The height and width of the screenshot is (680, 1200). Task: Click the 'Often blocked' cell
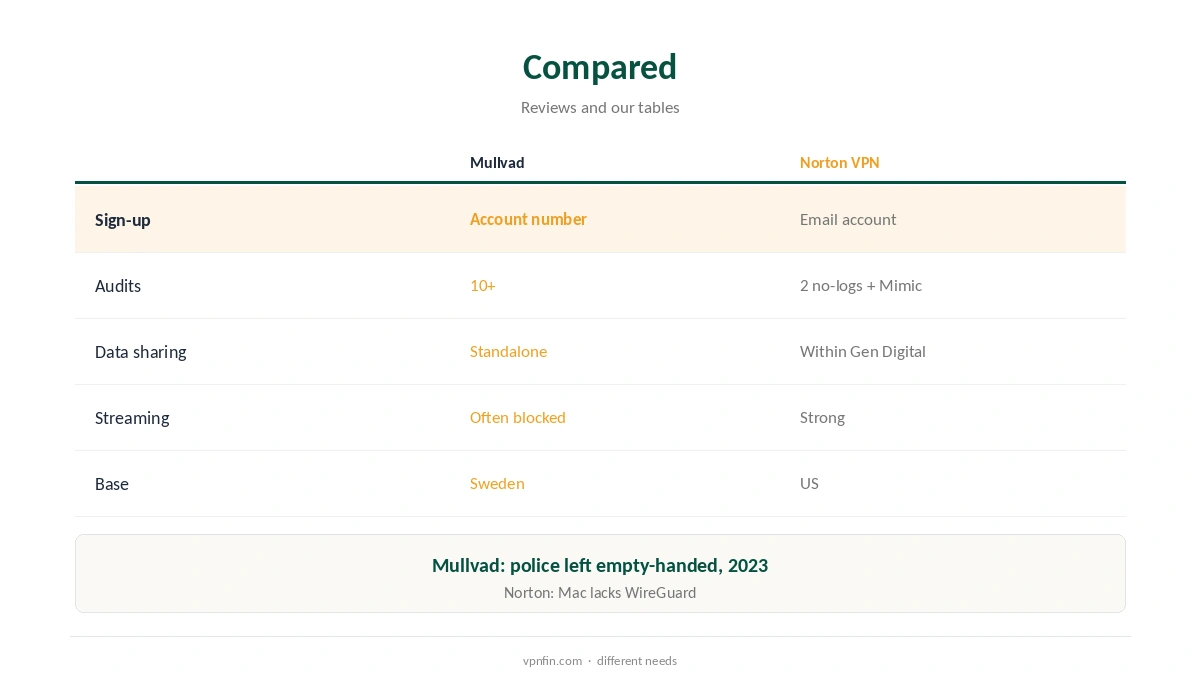point(518,417)
